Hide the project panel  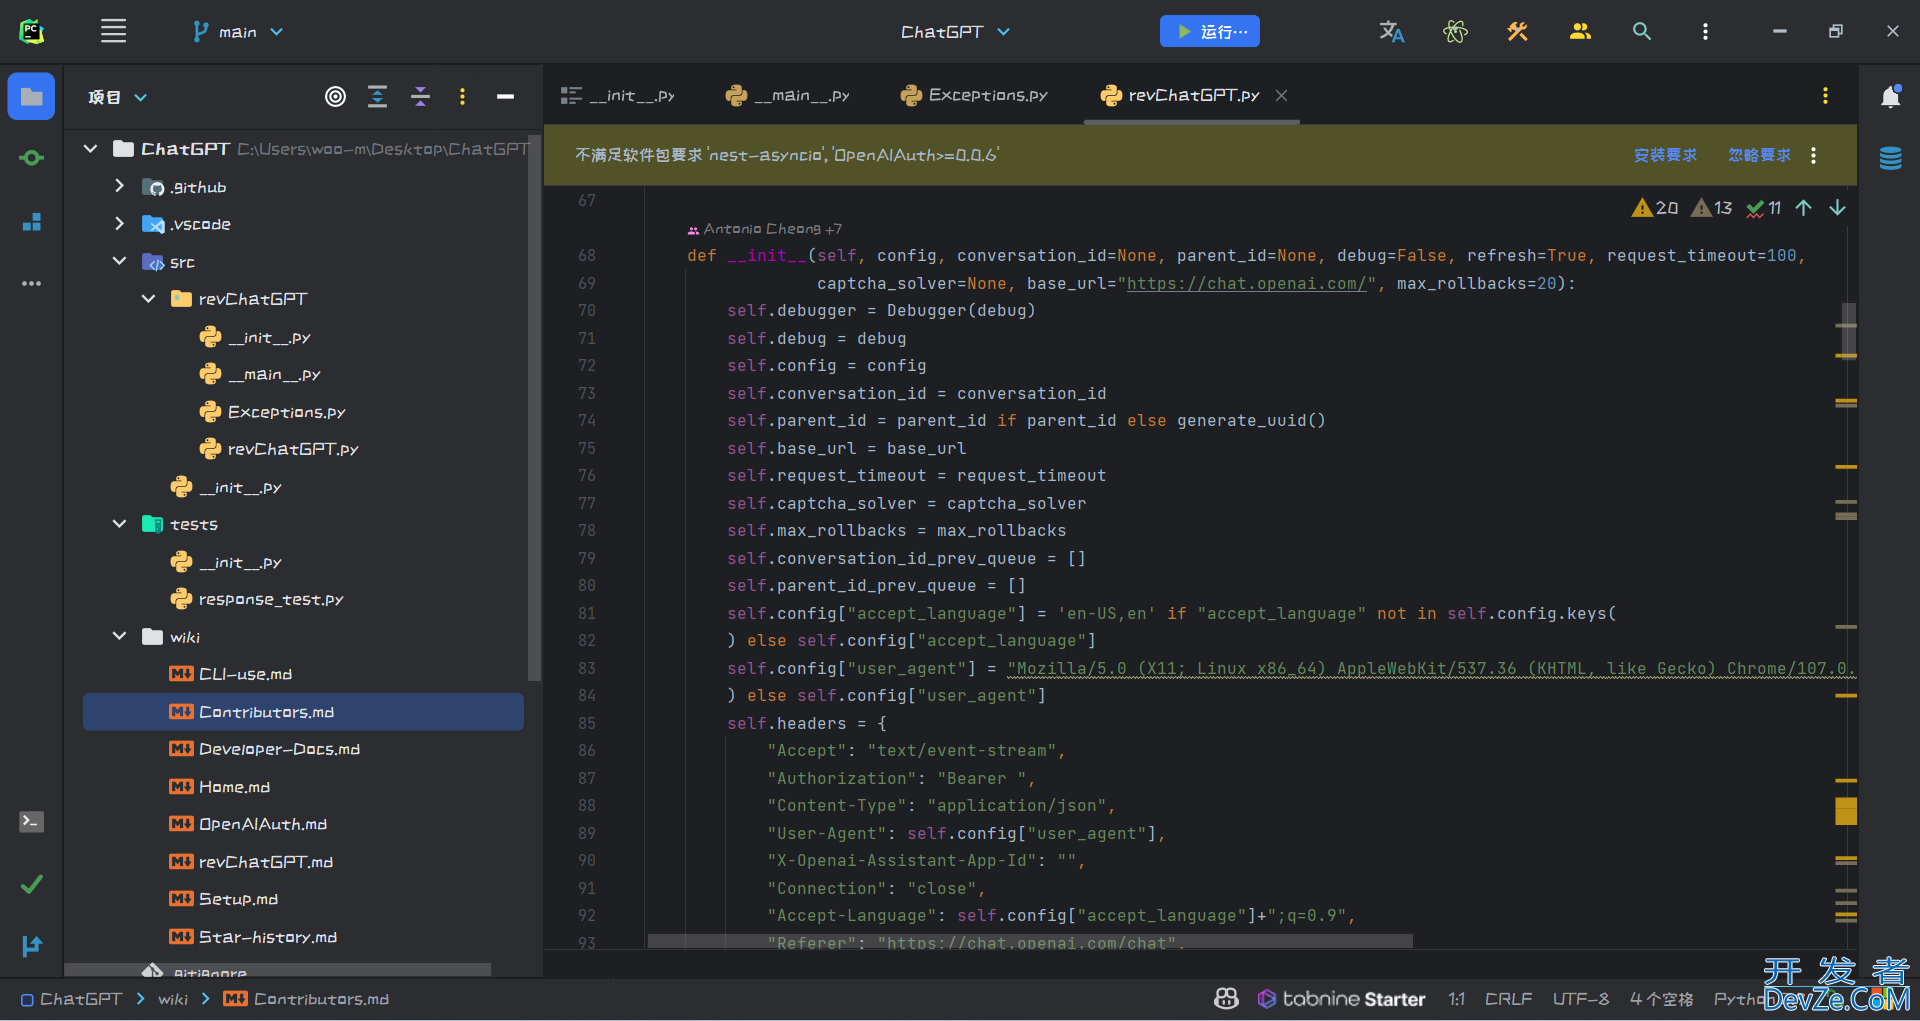coord(505,97)
